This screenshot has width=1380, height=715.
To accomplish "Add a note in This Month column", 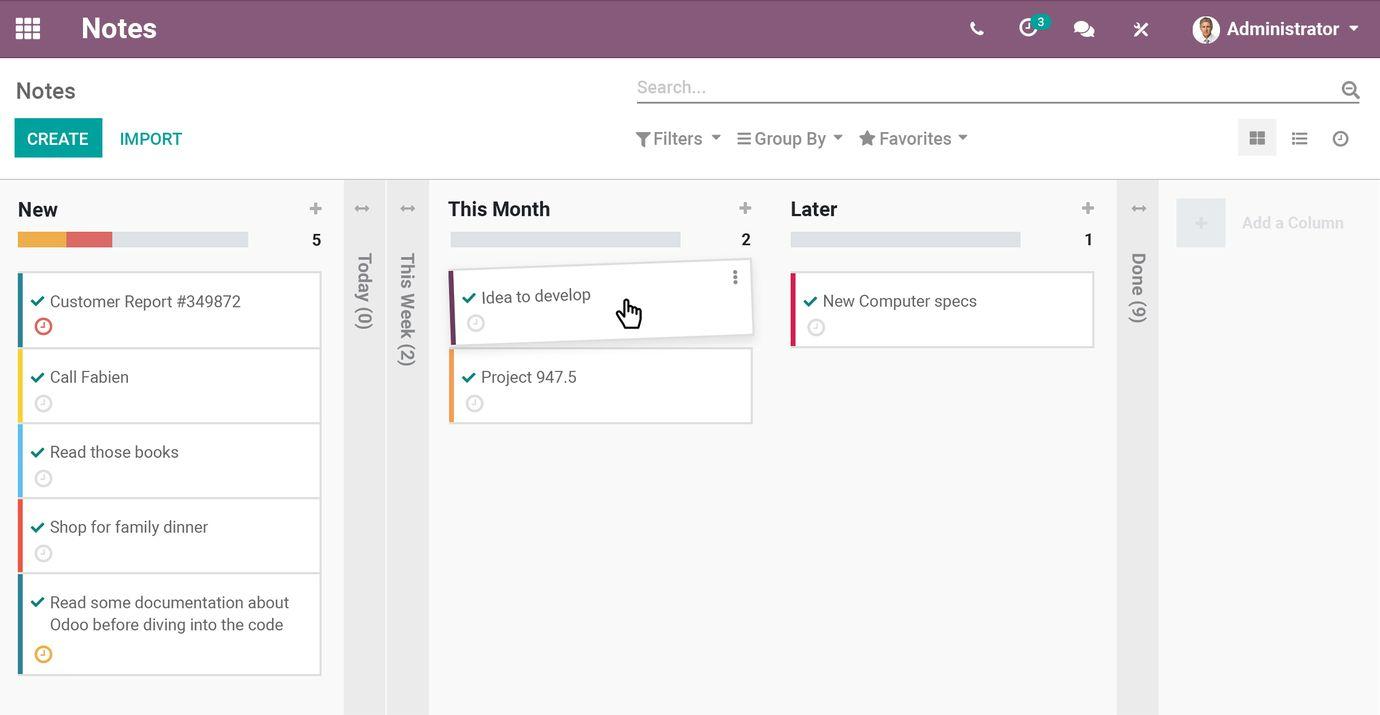I will [745, 208].
